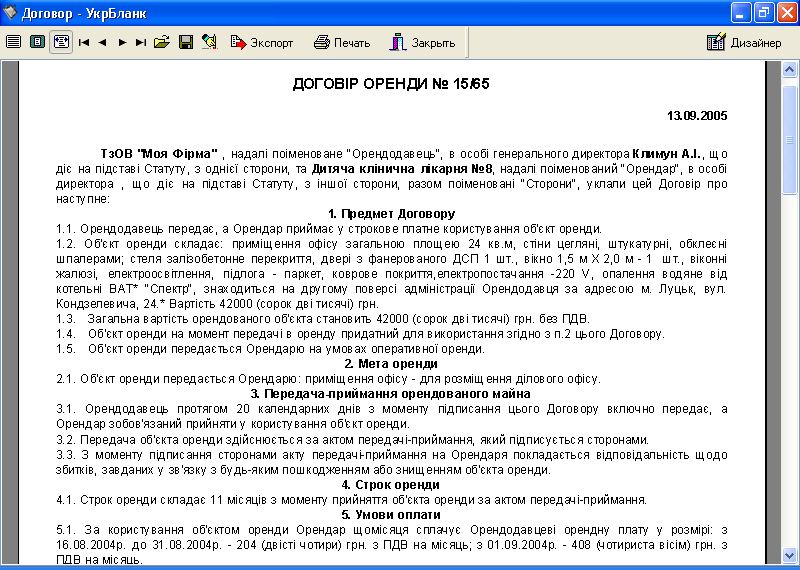Minimize the Договор - УкрБланк window
The image size is (800, 570).
tap(738, 13)
